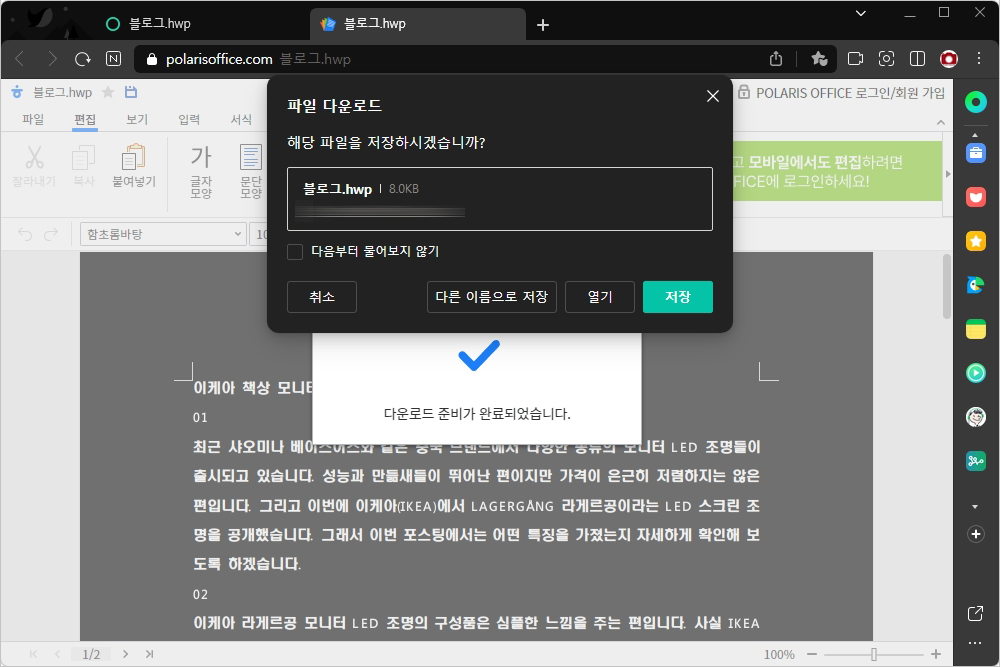
Task: Toggle the sidebar split-view icon
Action: pos(917,59)
